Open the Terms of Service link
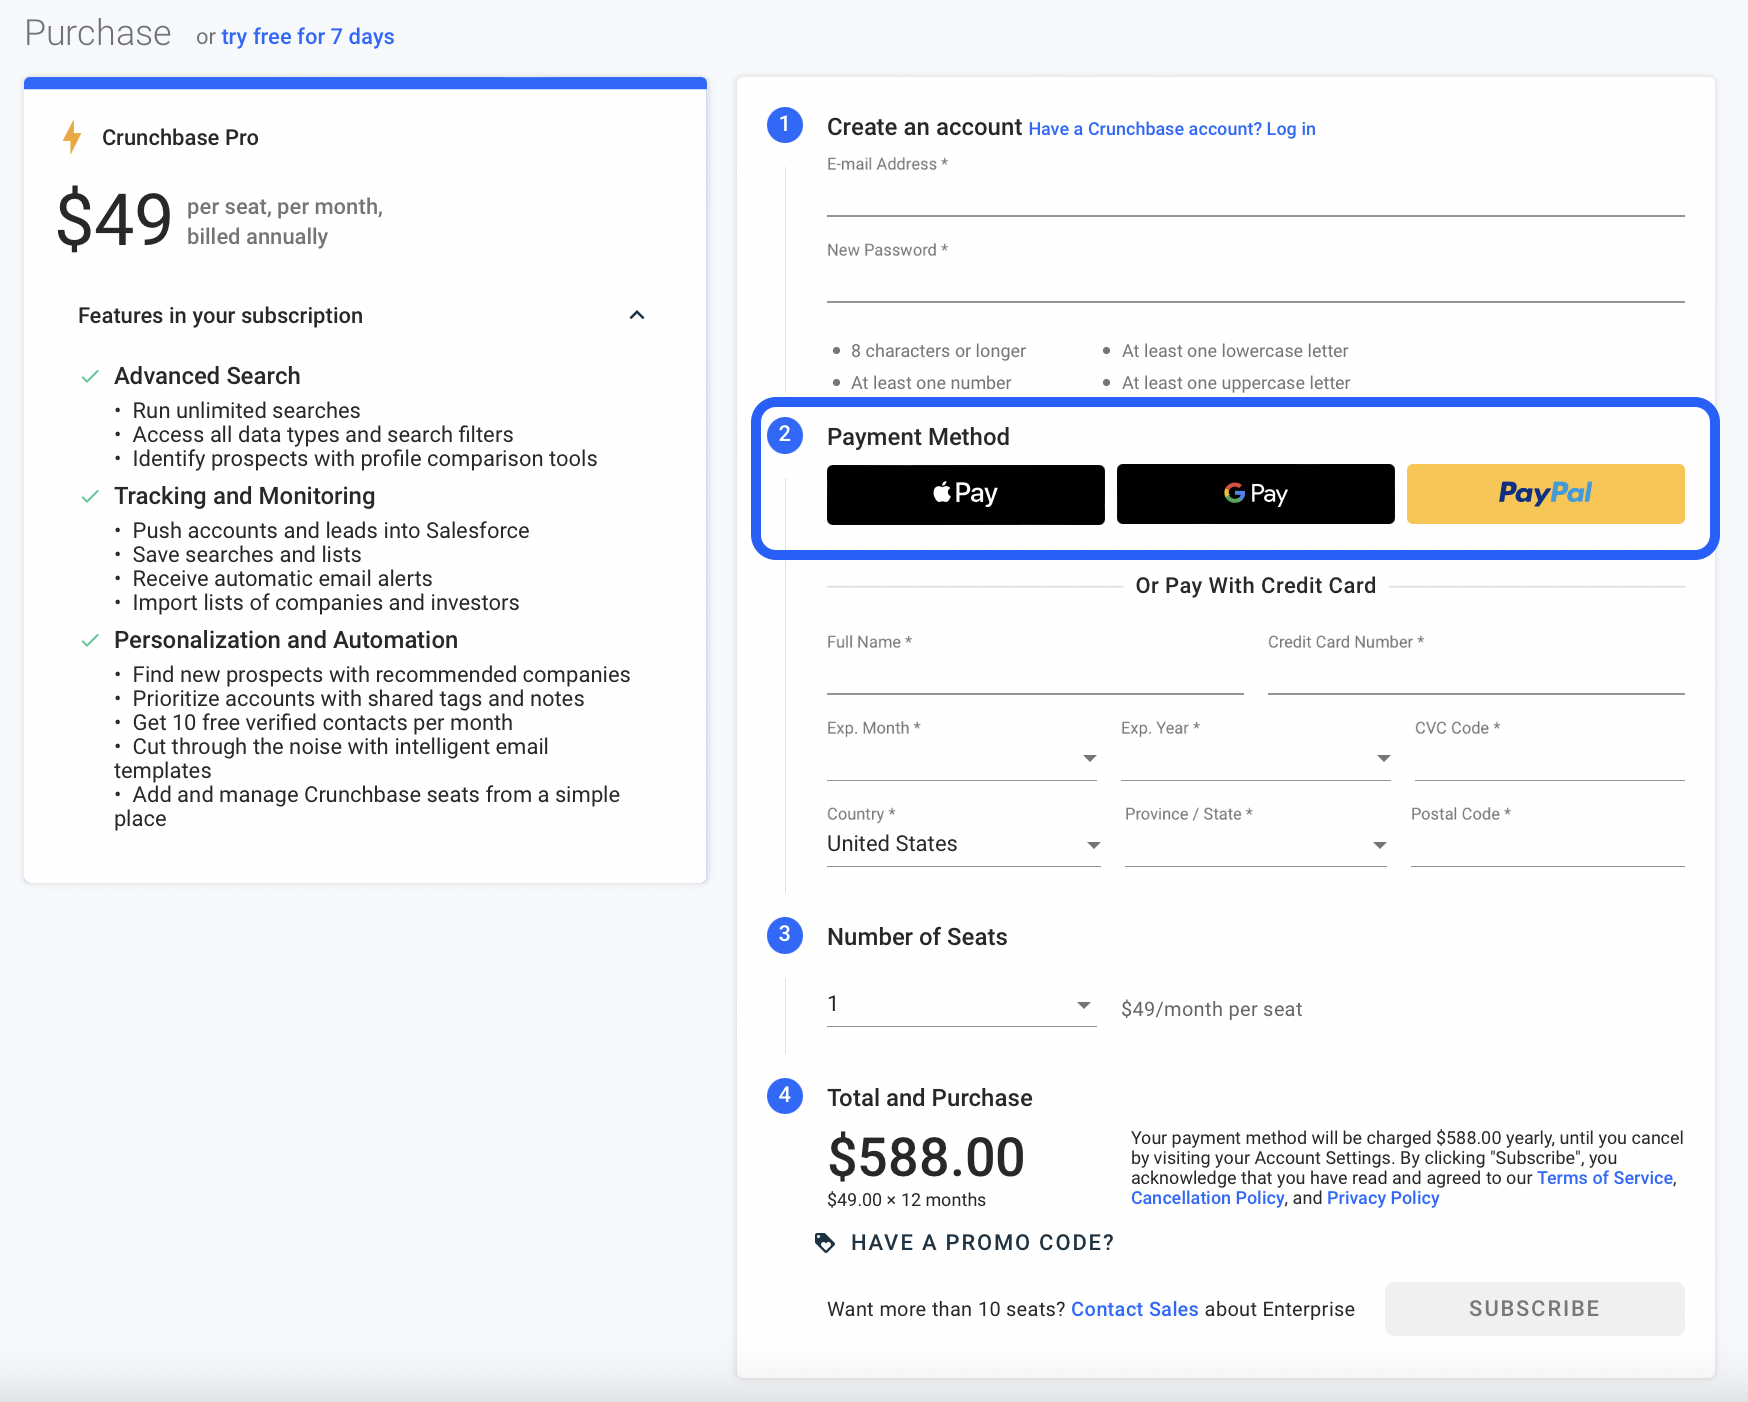1748x1402 pixels. tap(1605, 1178)
